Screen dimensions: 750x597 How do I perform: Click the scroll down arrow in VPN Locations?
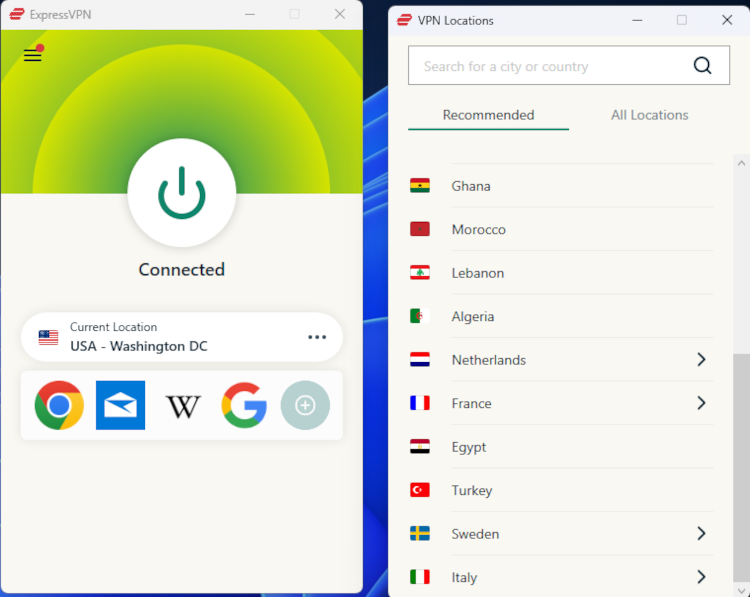click(x=741, y=591)
